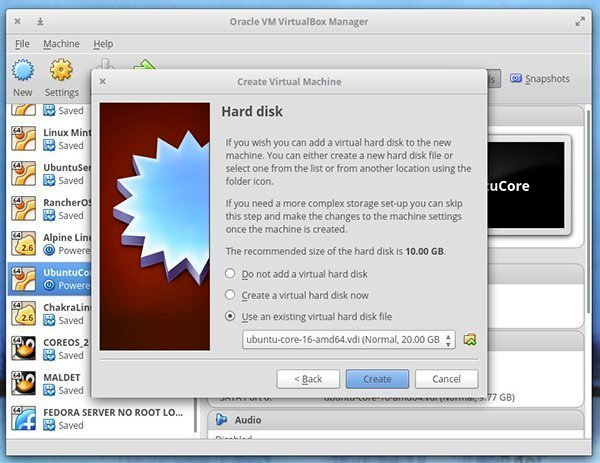Open the File menu
600x463 pixels.
[23, 44]
